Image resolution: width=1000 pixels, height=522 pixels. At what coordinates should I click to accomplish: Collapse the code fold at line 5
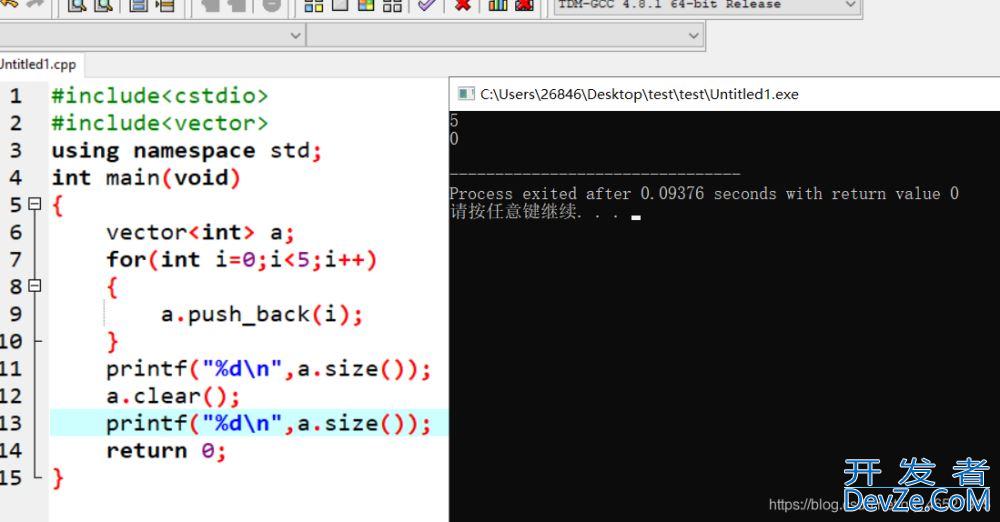point(35,204)
